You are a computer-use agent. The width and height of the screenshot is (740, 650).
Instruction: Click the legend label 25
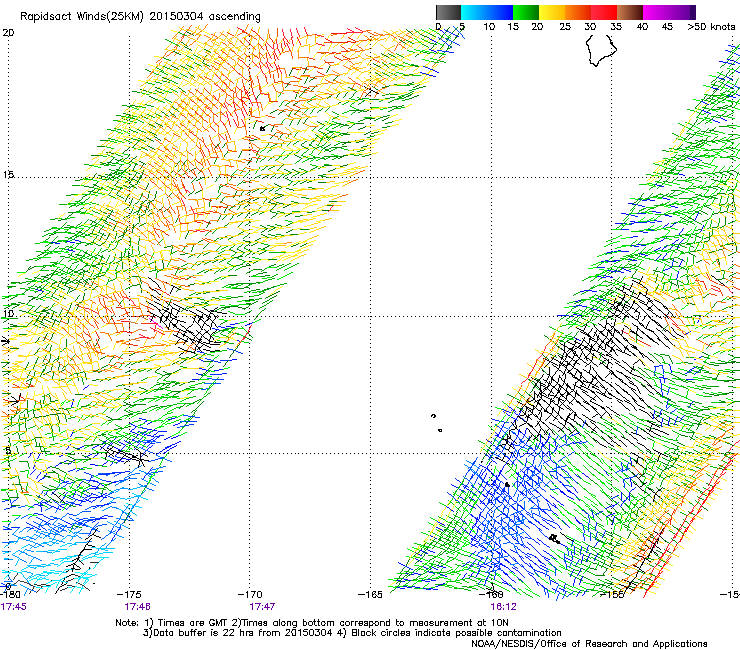[565, 26]
